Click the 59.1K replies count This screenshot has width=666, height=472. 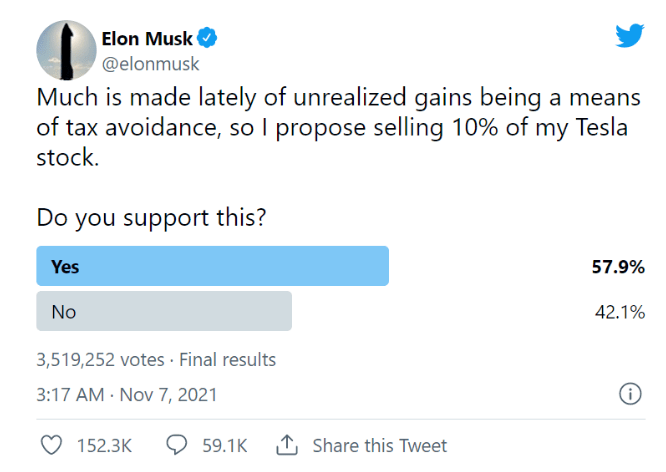[225, 445]
